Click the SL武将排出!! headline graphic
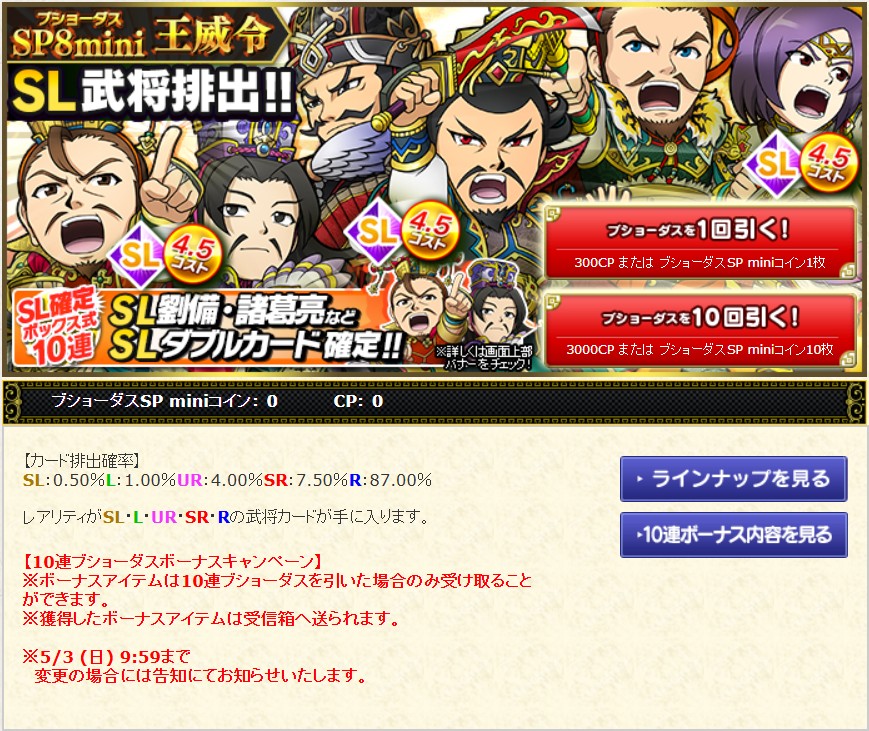The width and height of the screenshot is (869, 731). (151, 92)
